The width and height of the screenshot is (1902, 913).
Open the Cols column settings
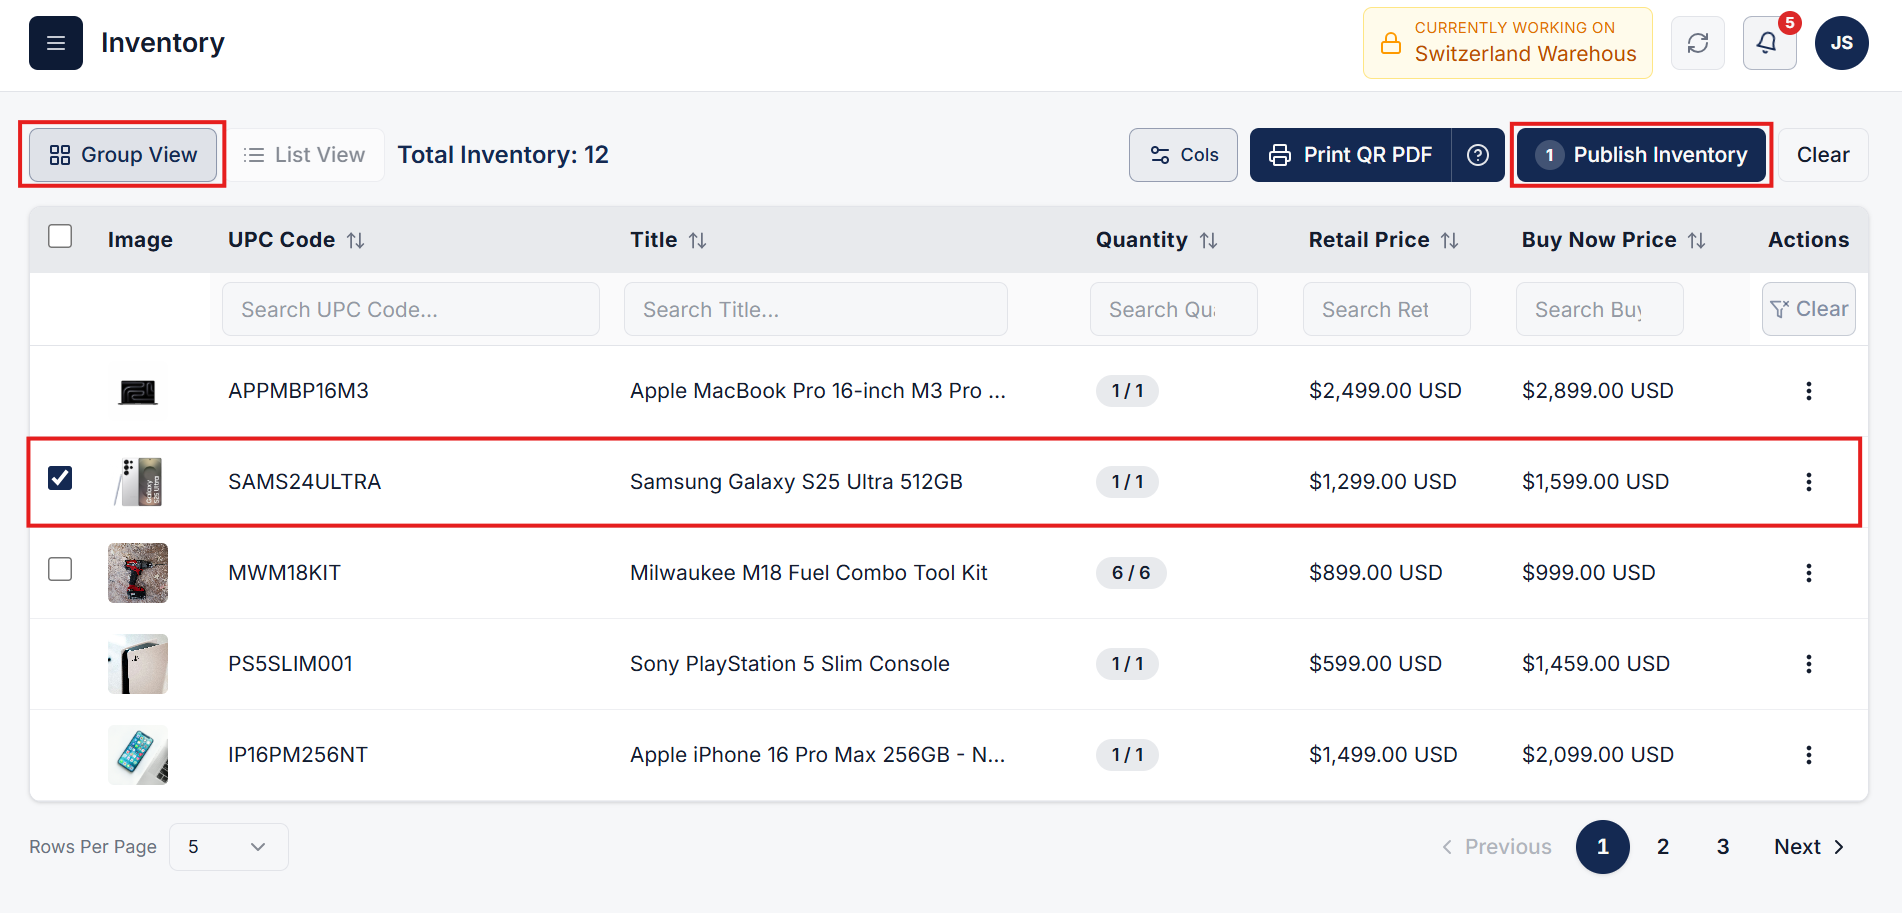tap(1183, 155)
